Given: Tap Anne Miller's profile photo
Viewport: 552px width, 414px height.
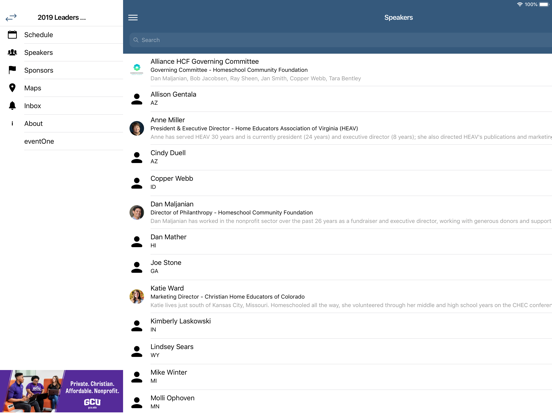Looking at the screenshot, I should pos(137,128).
